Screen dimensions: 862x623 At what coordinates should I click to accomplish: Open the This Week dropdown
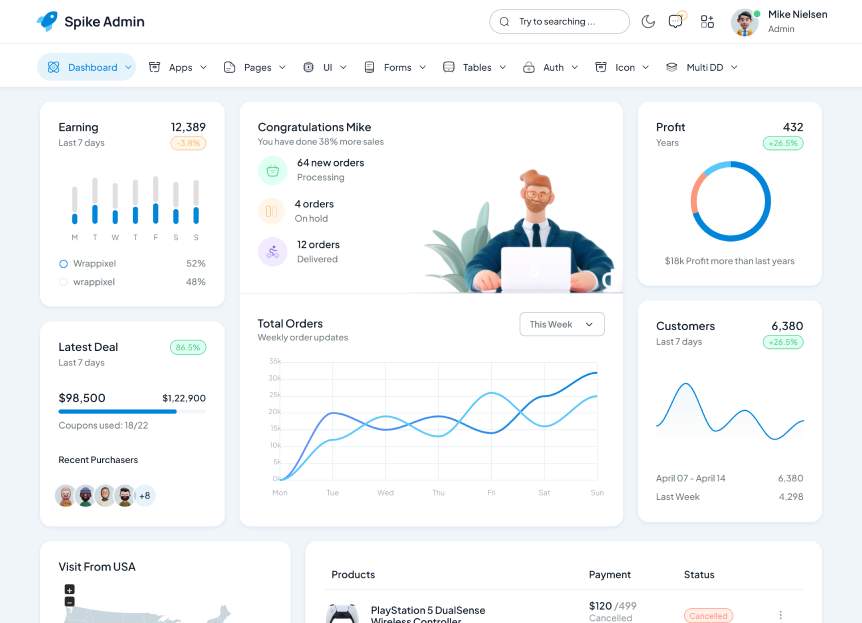point(562,324)
